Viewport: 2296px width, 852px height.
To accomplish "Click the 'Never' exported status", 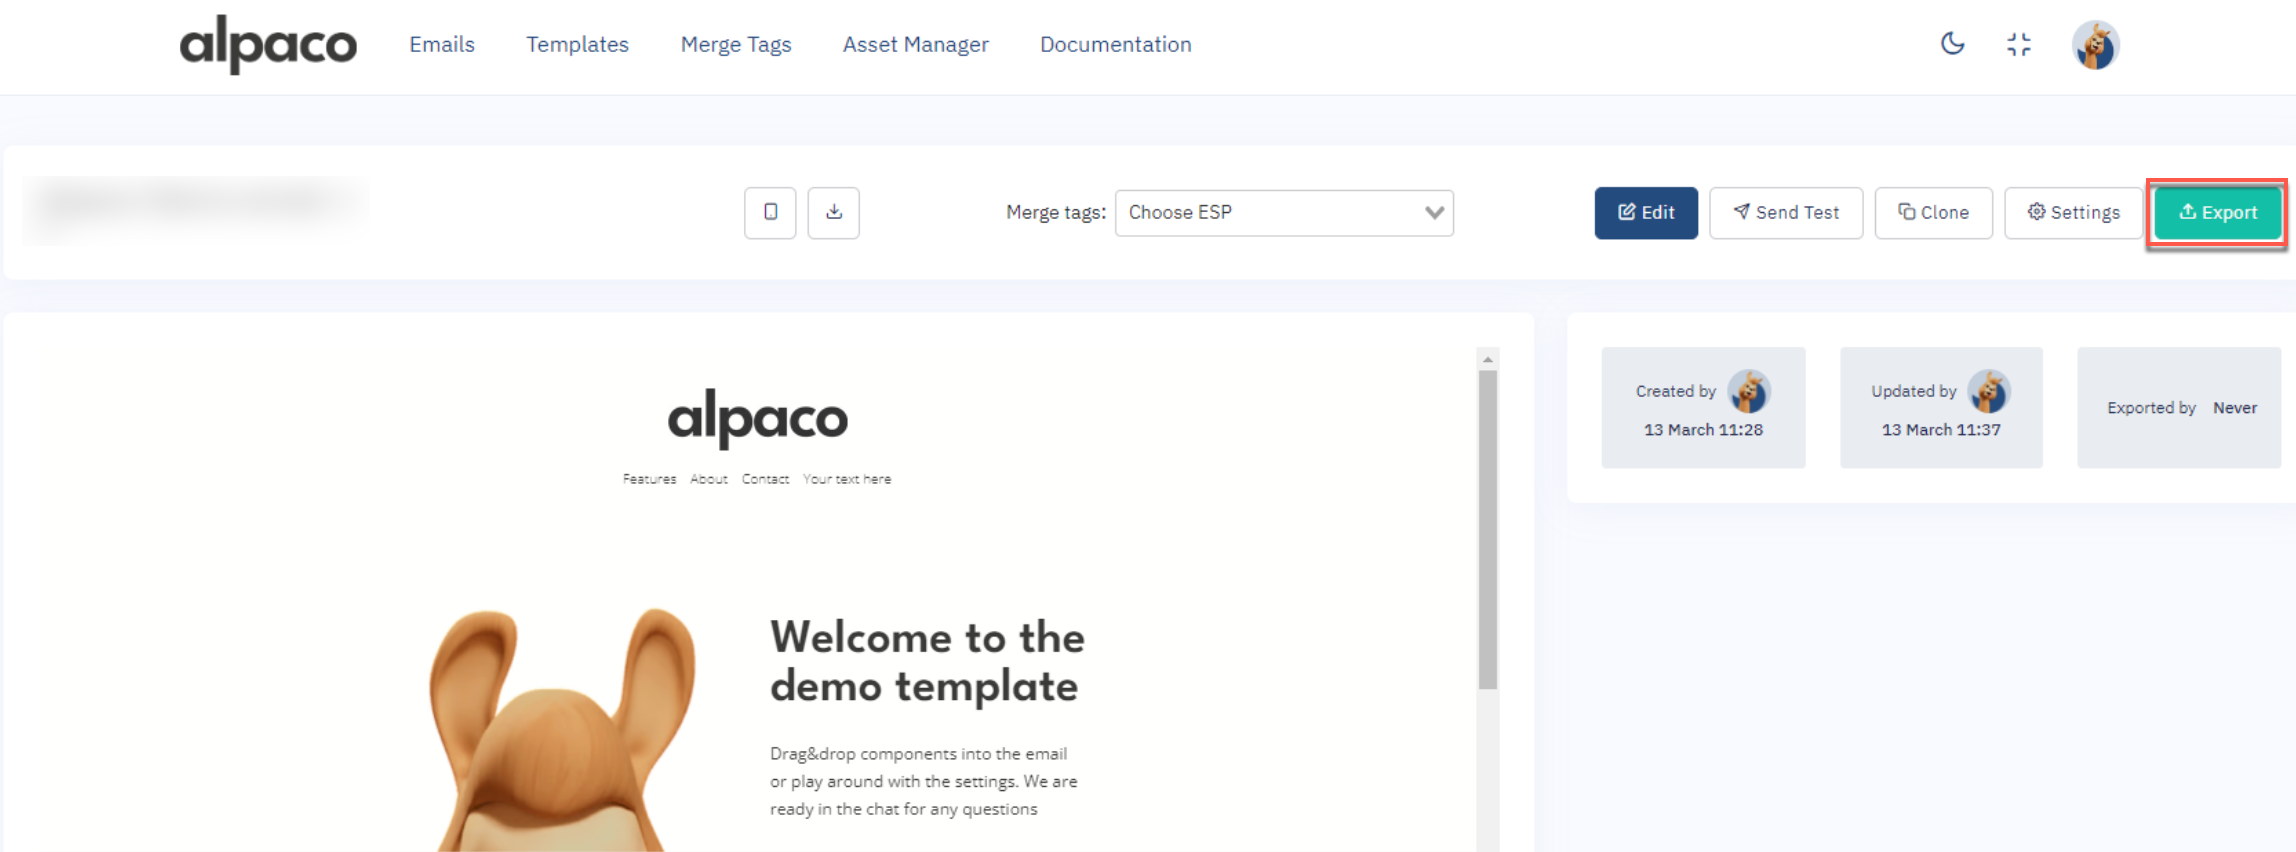I will coord(2235,407).
